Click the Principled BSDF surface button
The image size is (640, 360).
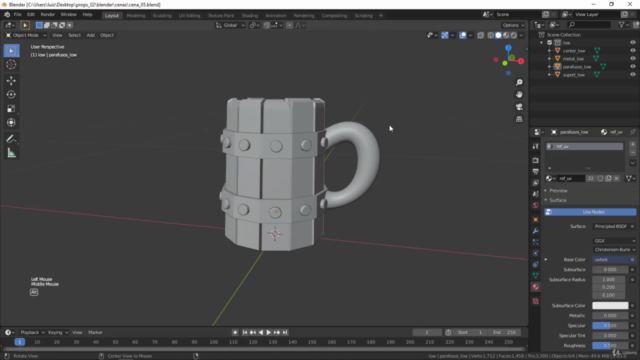[611, 227]
